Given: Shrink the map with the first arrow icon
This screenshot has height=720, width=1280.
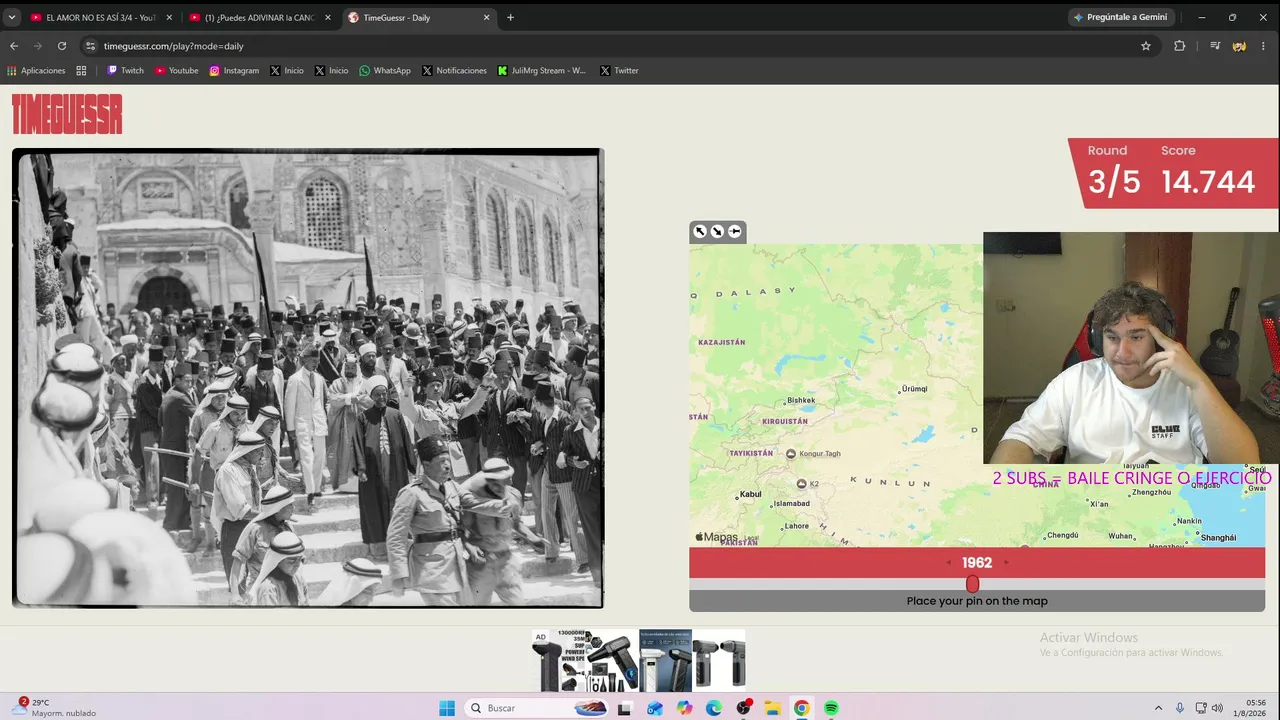Looking at the screenshot, I should pos(700,232).
